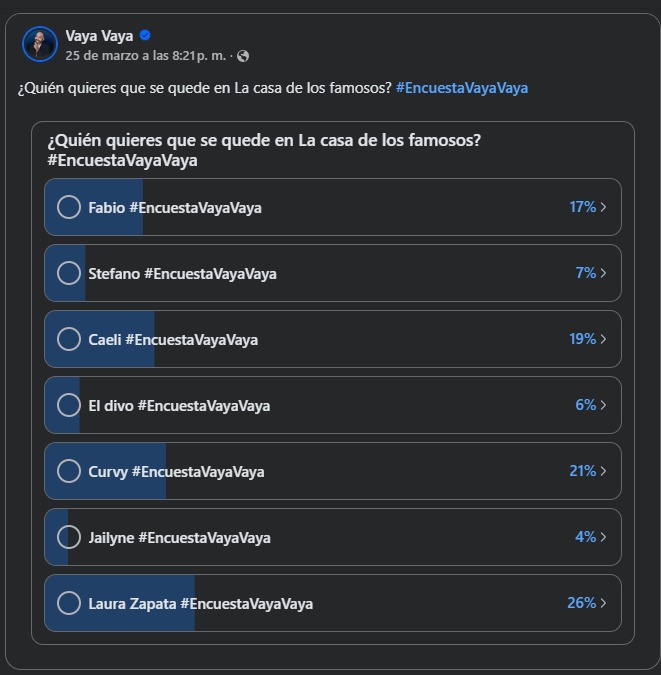Click the blue verified badge icon

click(145, 36)
